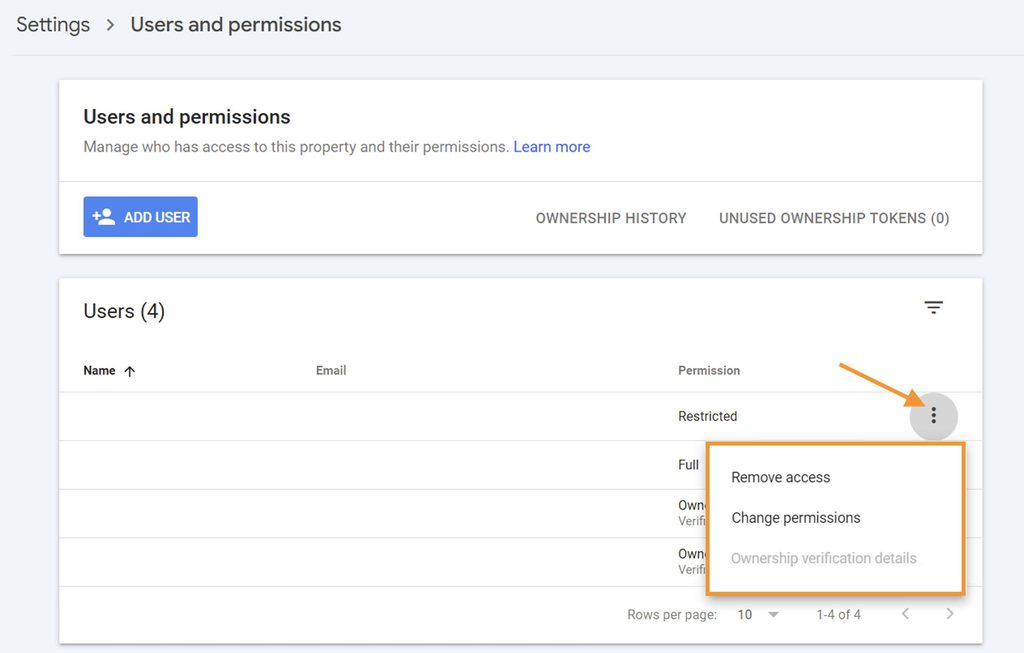Click the Permission column header
Screen dimensions: 1024x653
(709, 370)
